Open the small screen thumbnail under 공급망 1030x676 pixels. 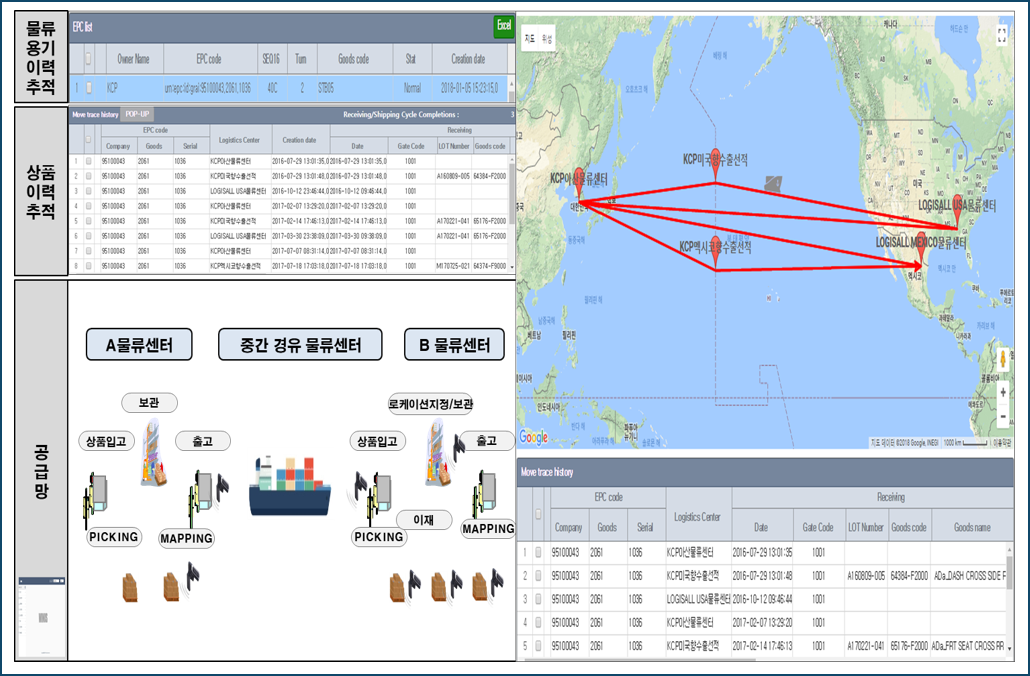(42, 617)
